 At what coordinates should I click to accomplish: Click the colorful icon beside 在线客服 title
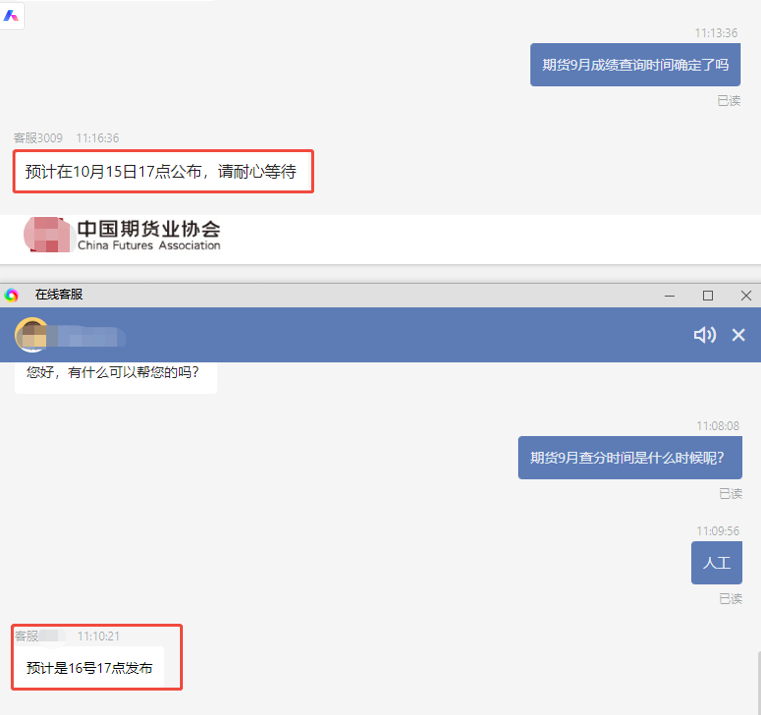pyautogui.click(x=12, y=295)
